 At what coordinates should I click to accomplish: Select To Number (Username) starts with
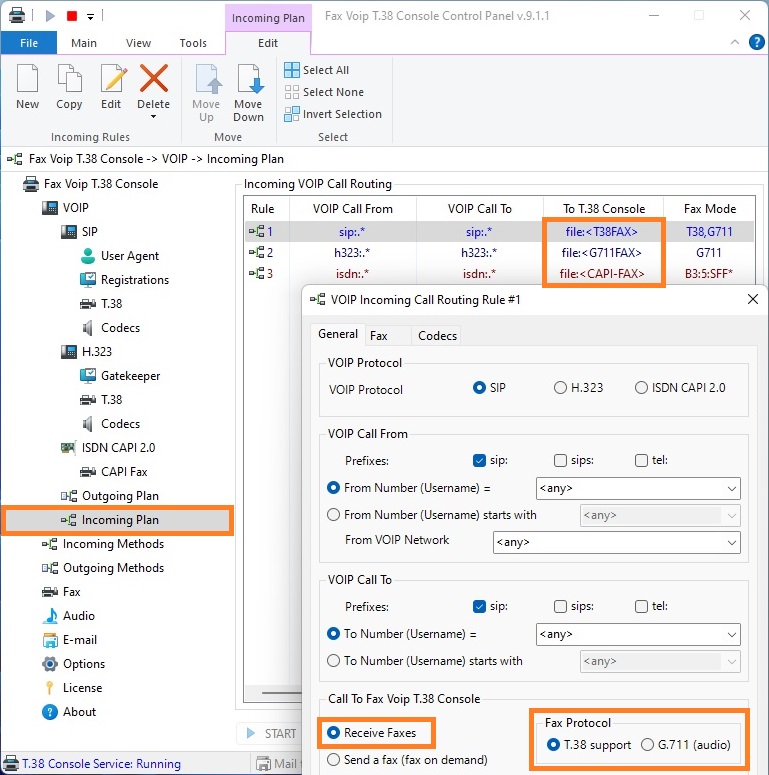[334, 661]
